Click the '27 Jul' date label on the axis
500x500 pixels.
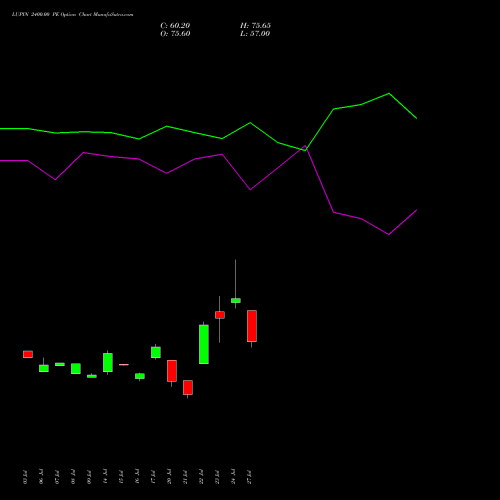[x=249, y=477]
